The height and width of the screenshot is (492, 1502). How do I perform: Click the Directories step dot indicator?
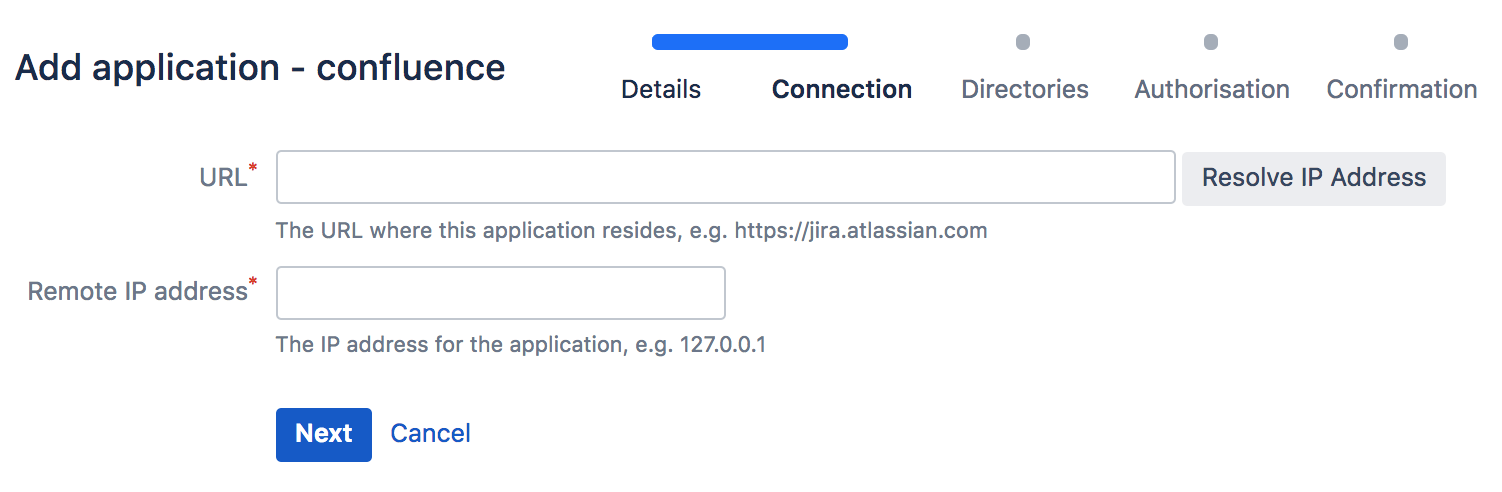coord(1023,42)
